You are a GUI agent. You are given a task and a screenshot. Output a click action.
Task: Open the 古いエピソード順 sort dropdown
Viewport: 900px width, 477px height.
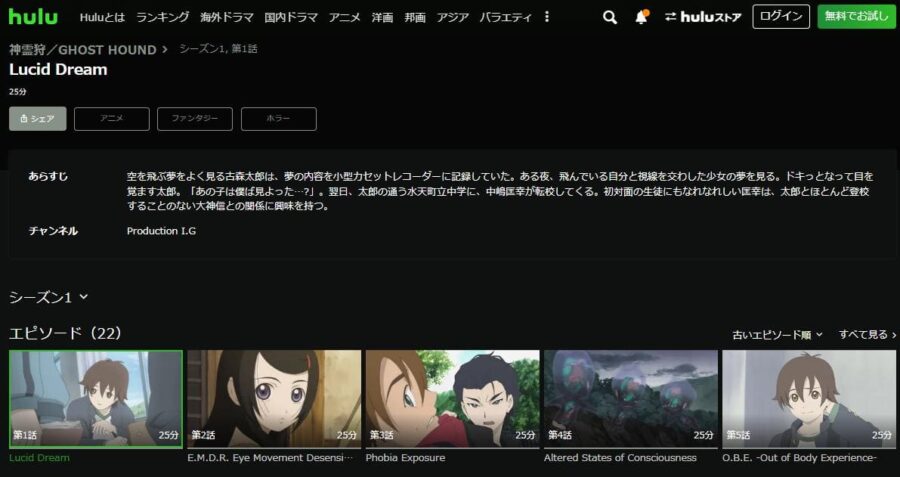pos(778,334)
